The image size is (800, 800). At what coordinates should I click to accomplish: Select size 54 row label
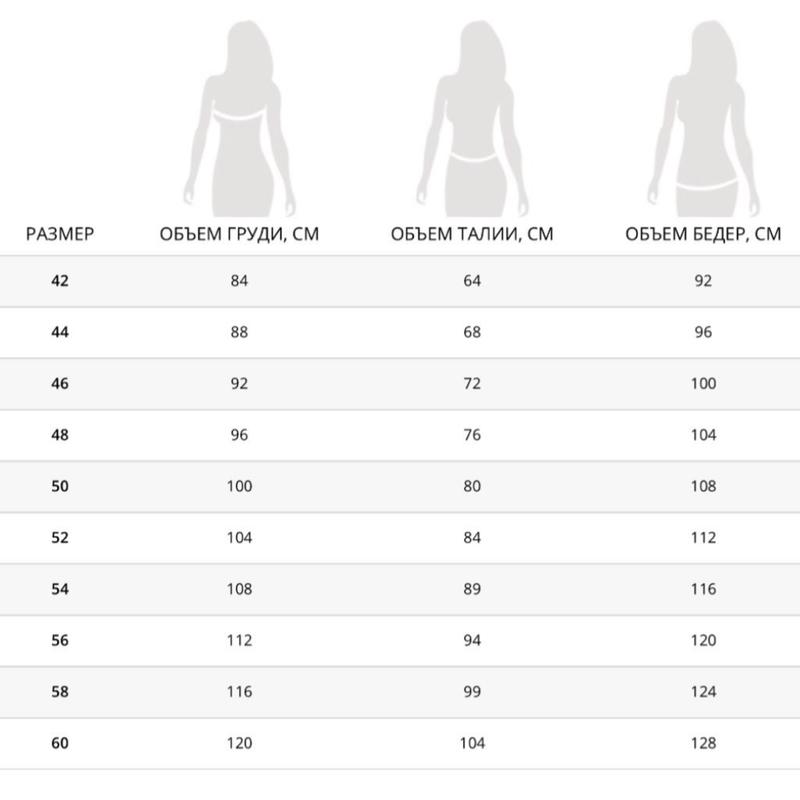(x=60, y=589)
